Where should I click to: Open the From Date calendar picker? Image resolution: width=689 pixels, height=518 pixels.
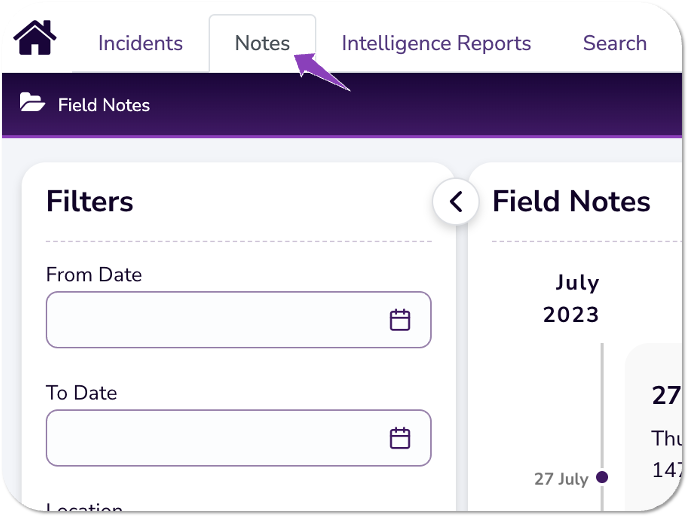(x=400, y=320)
